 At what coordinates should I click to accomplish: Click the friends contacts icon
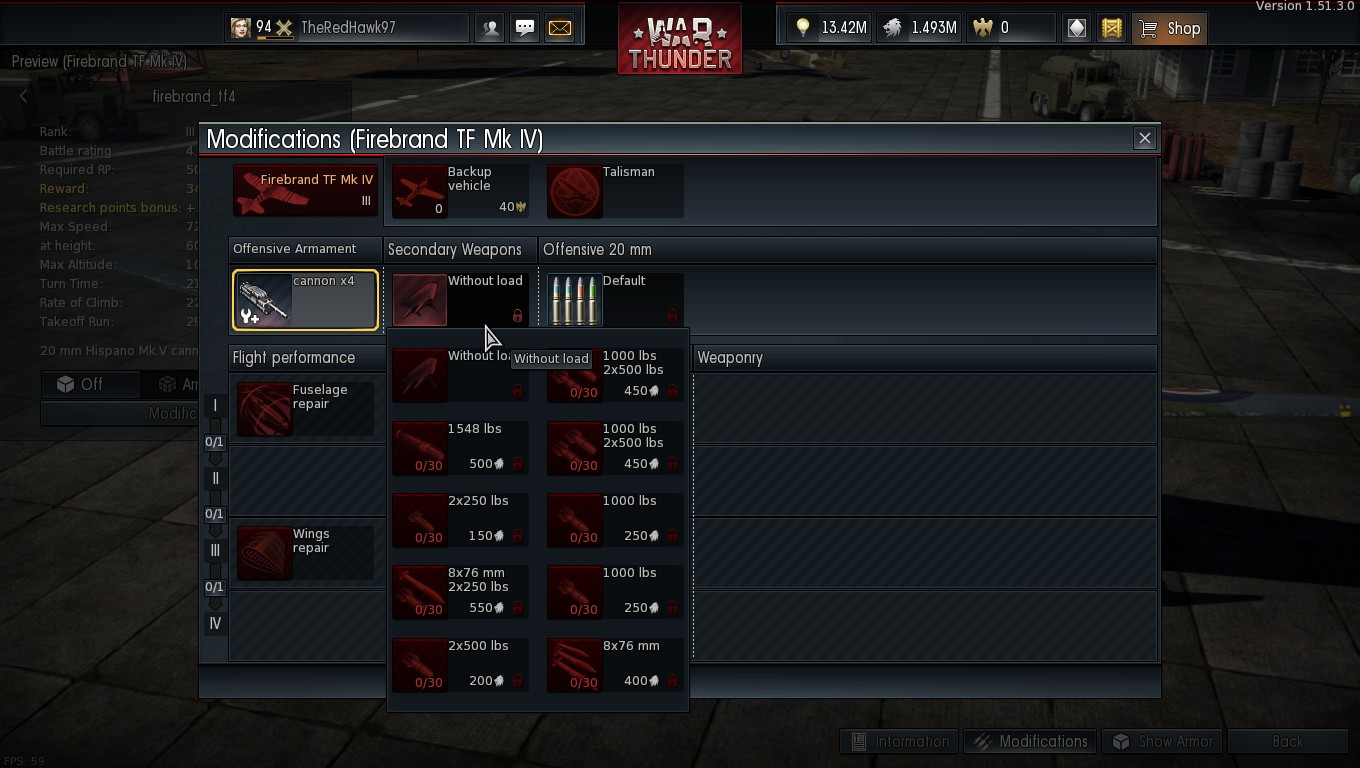(x=490, y=28)
